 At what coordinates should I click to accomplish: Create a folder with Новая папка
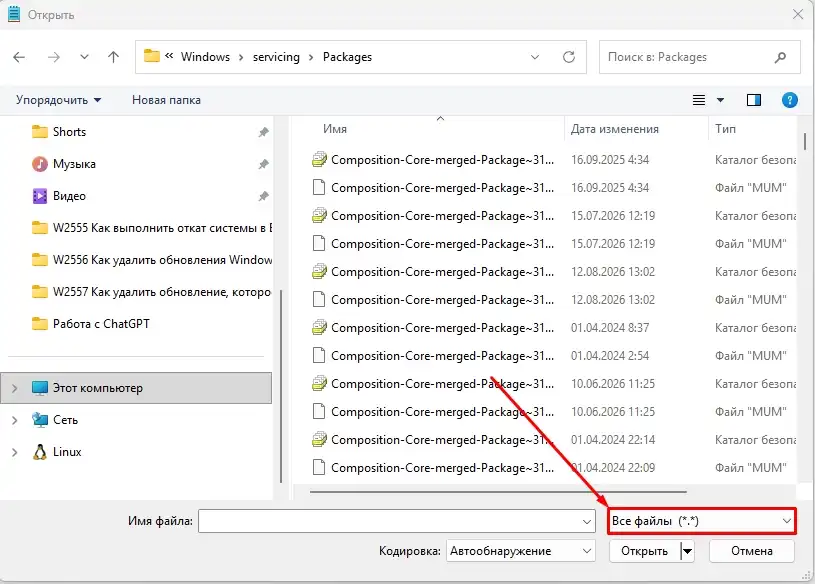coord(166,100)
